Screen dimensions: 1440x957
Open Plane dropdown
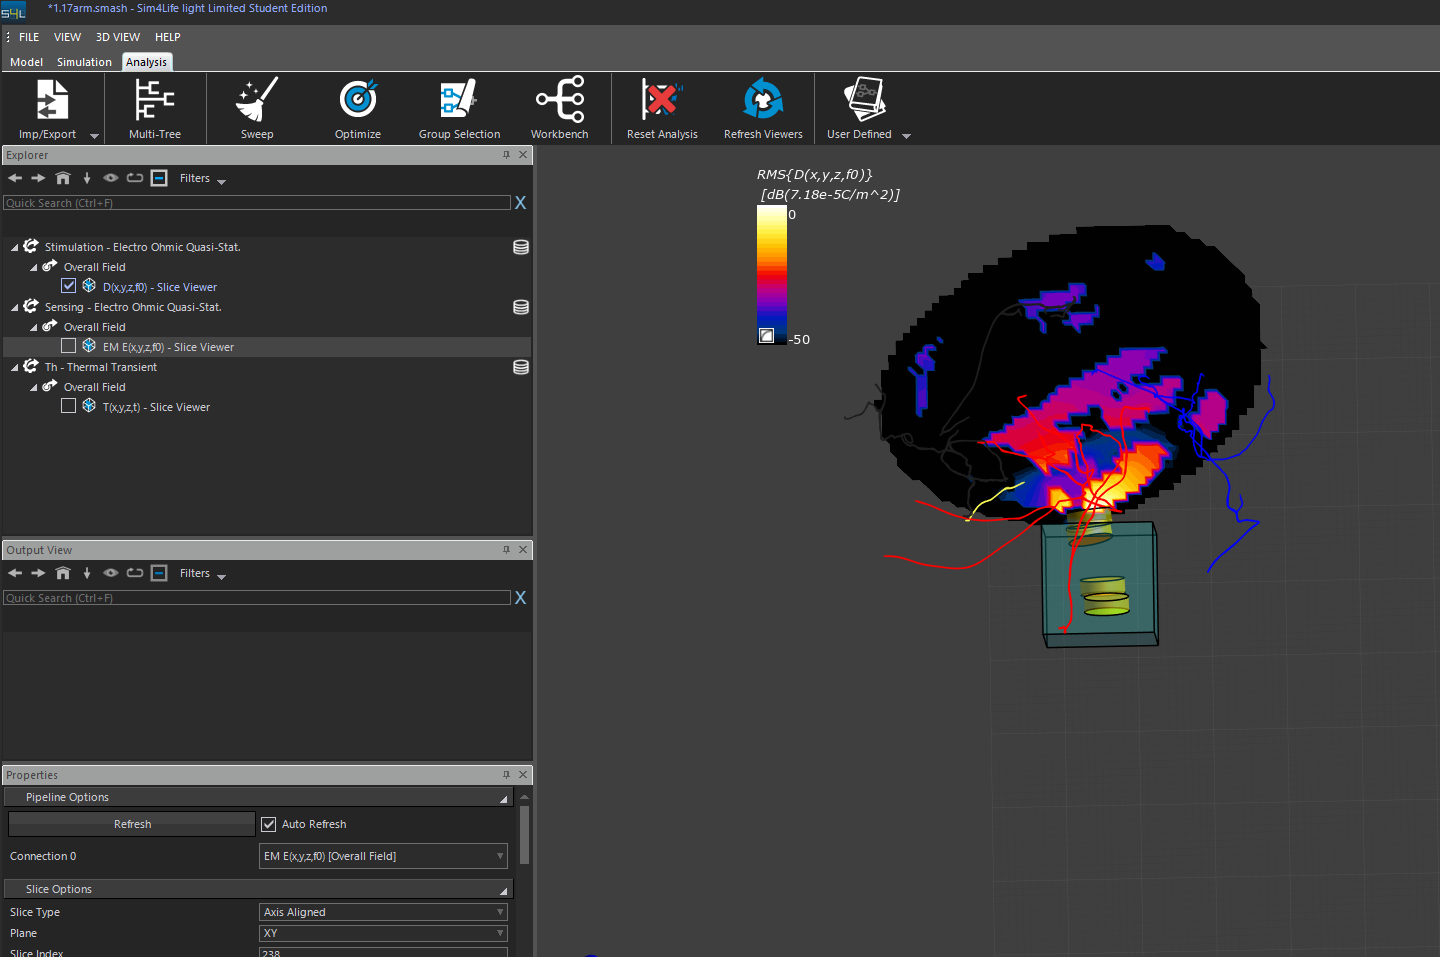tap(383, 933)
